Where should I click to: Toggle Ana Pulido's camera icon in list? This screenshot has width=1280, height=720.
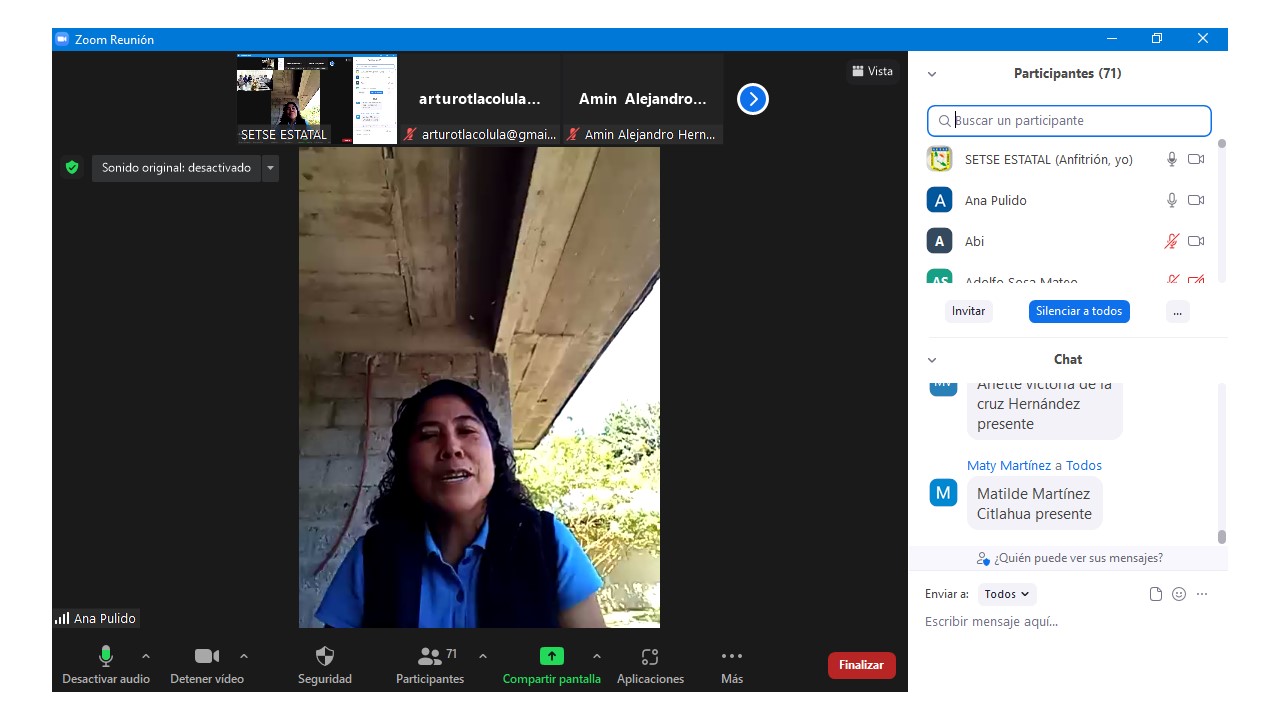pos(1196,200)
